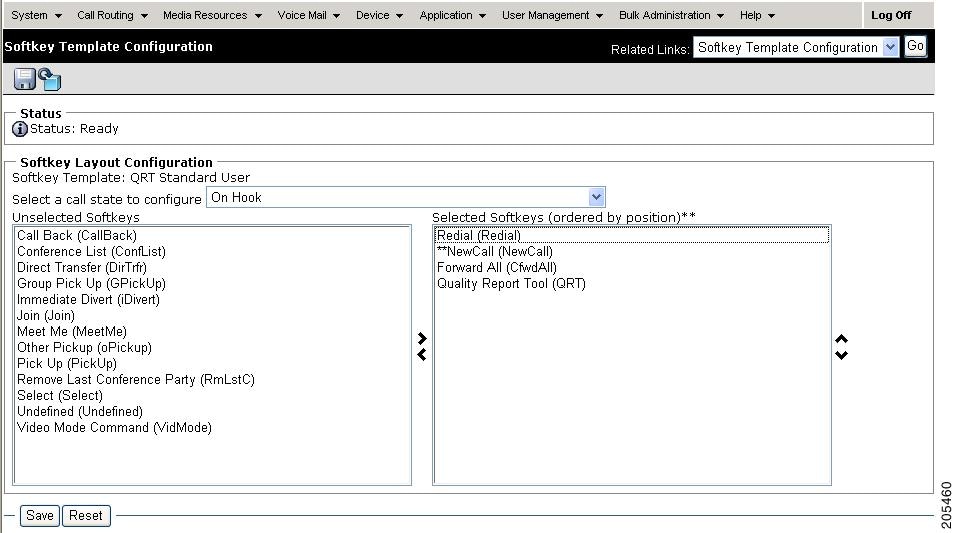Open the Device menu
956x533 pixels.
coord(379,15)
